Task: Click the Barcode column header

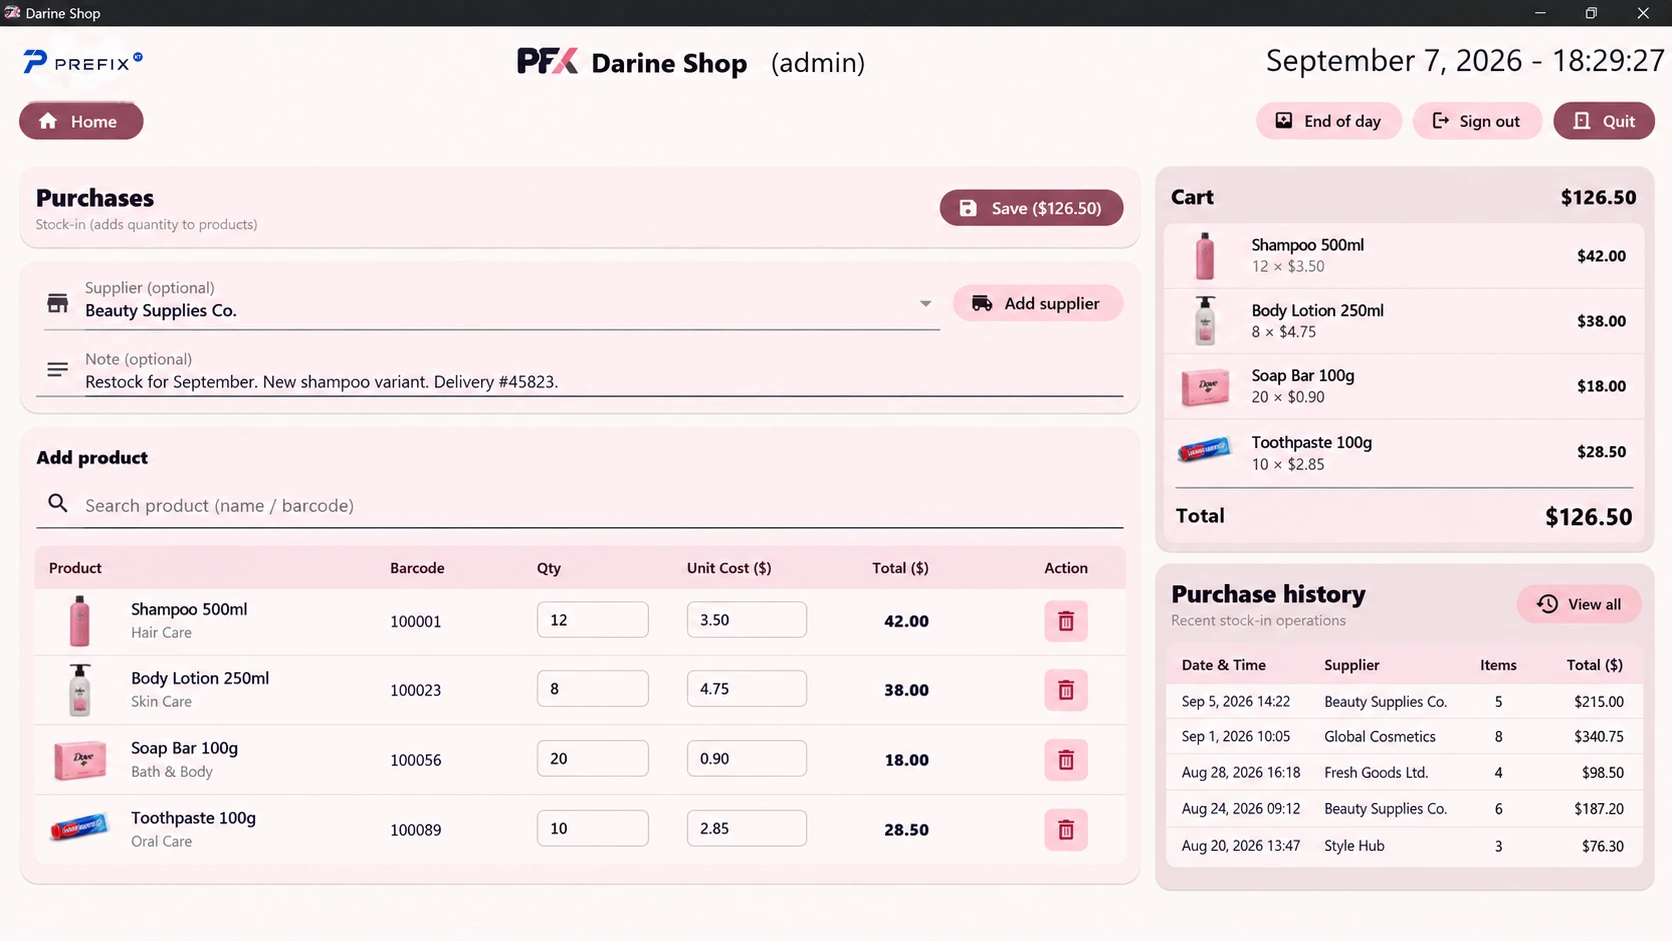Action: pos(417,568)
